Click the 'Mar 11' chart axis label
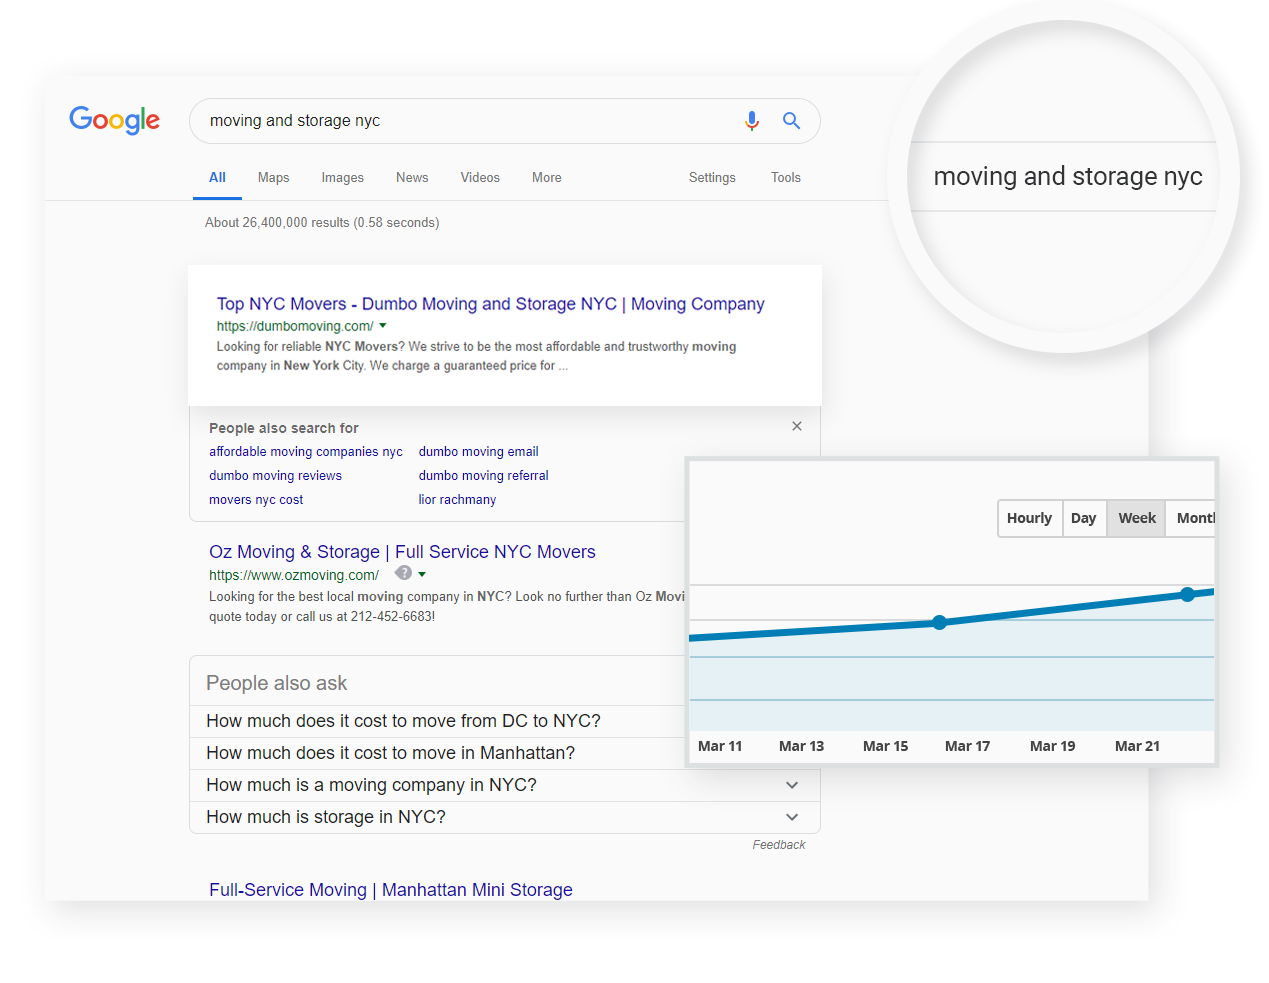 click(720, 746)
